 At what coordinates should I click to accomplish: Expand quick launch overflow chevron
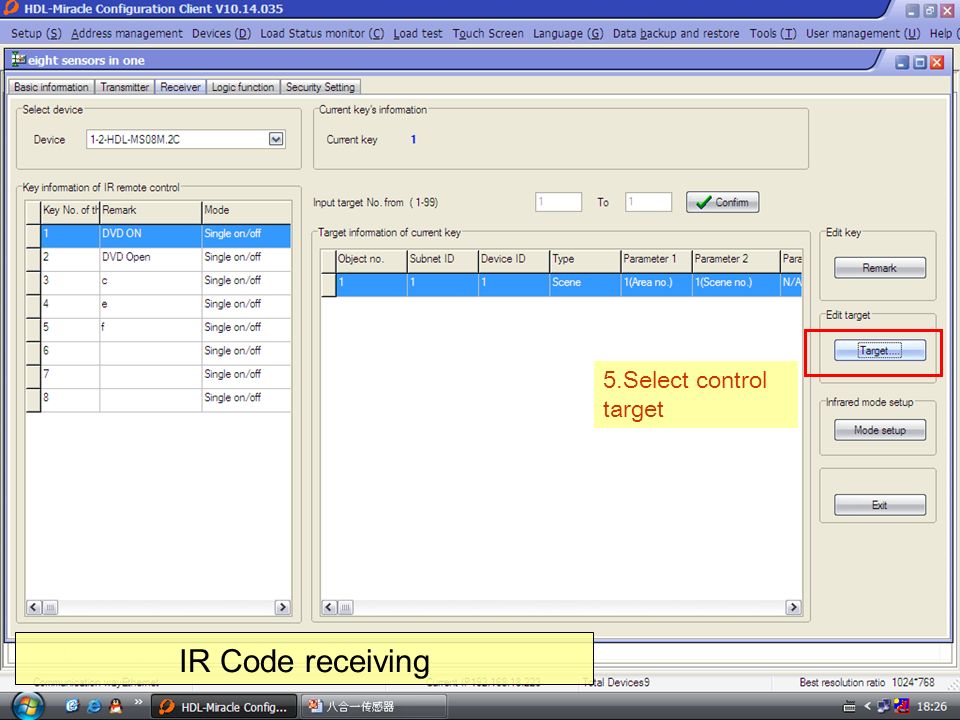tap(138, 702)
